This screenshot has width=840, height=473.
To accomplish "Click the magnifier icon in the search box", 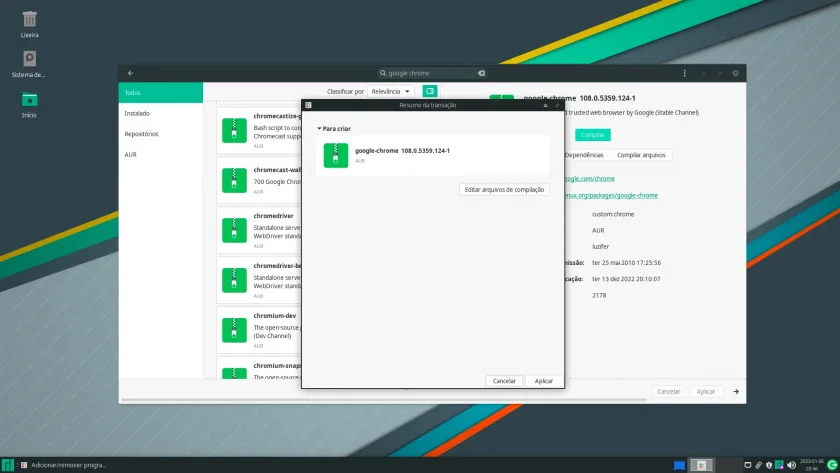I will [x=382, y=73].
